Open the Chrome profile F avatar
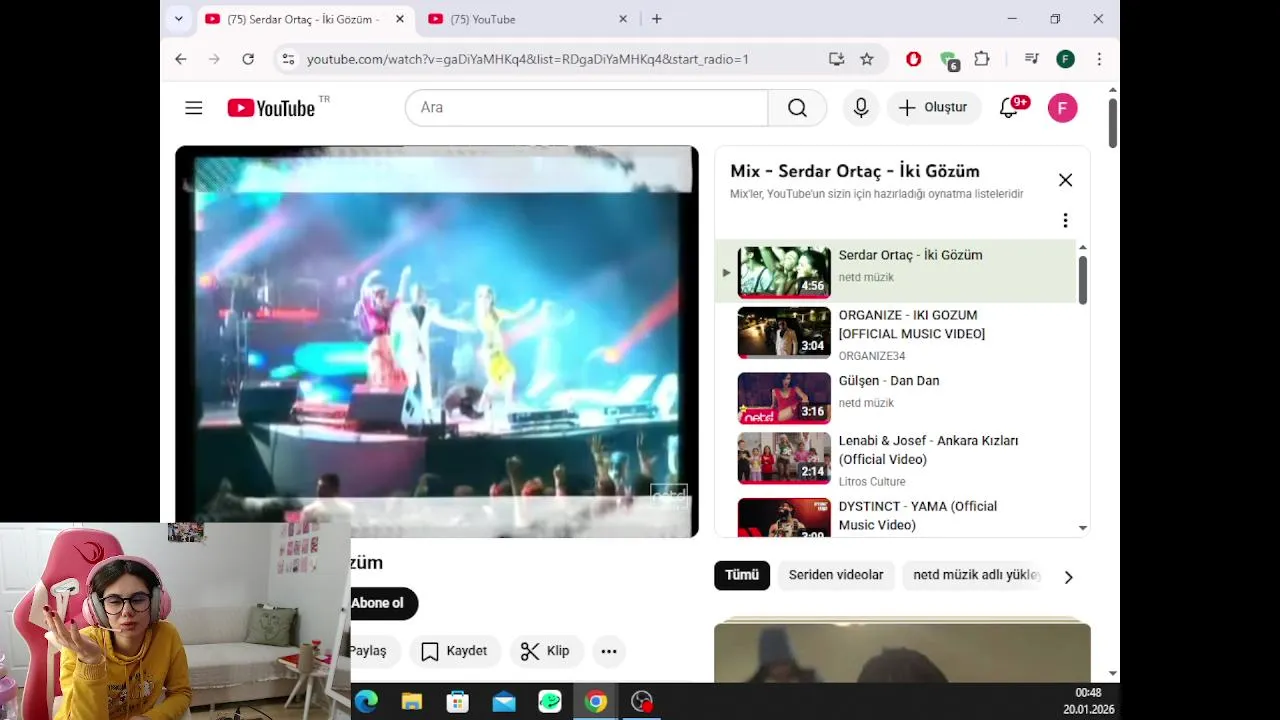1280x720 pixels. (x=1065, y=59)
